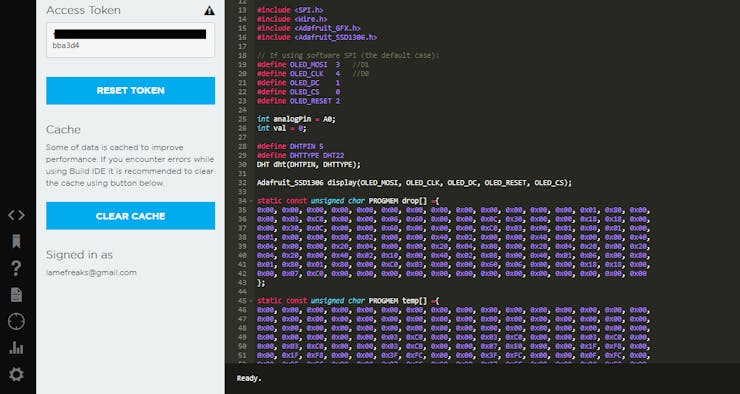
Task: Click the signed-in email lamefreaks@gmail.com
Action: tap(91, 273)
